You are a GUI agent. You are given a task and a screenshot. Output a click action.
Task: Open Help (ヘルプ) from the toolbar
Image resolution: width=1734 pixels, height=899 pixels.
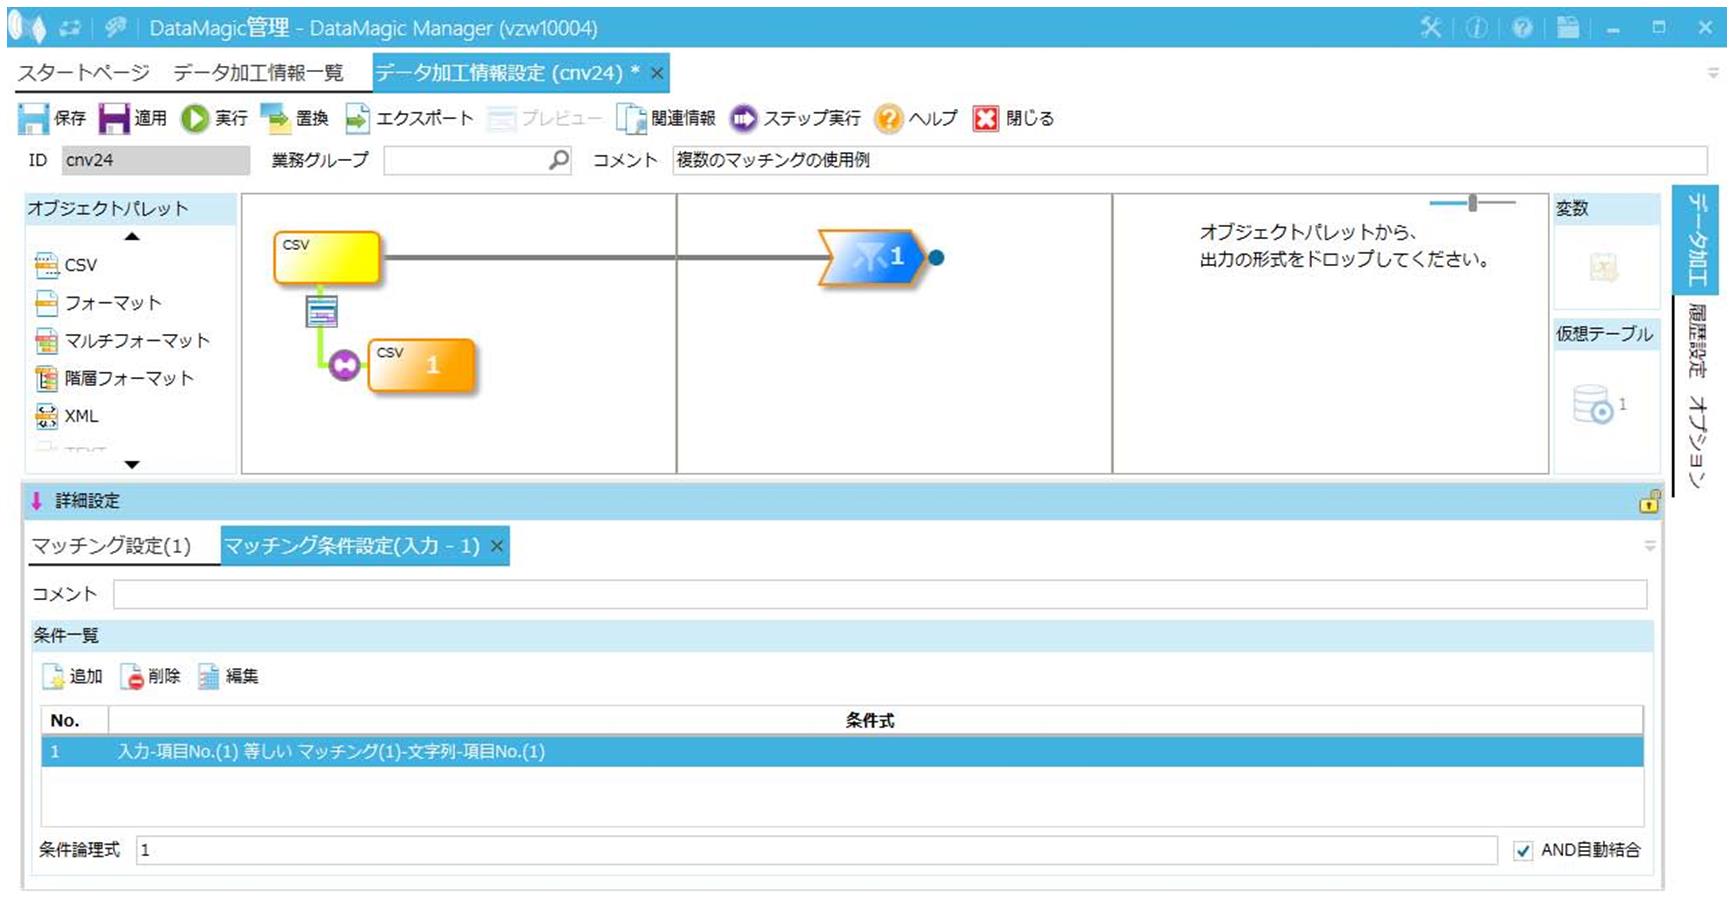888,119
